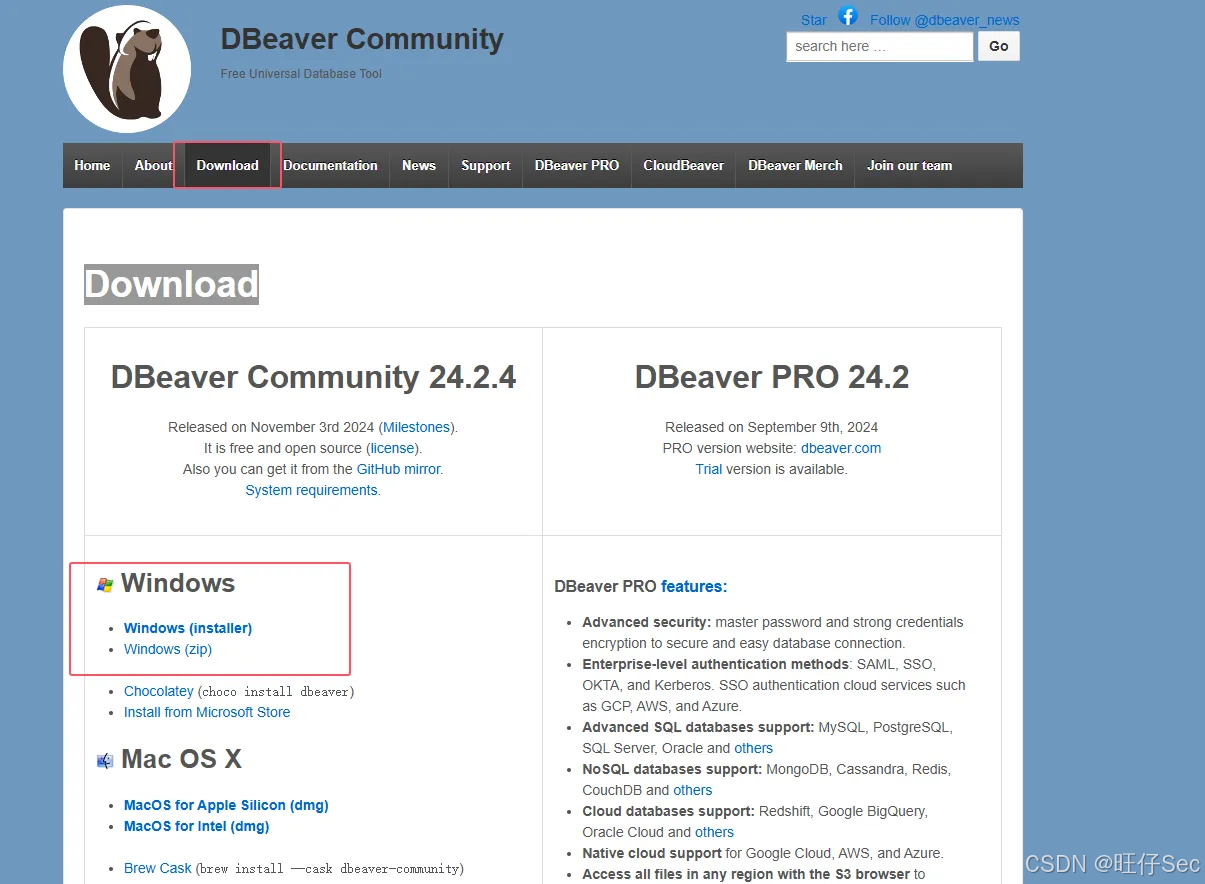The width and height of the screenshot is (1205, 884).
Task: Click the Facebook icon in header
Action: click(848, 16)
